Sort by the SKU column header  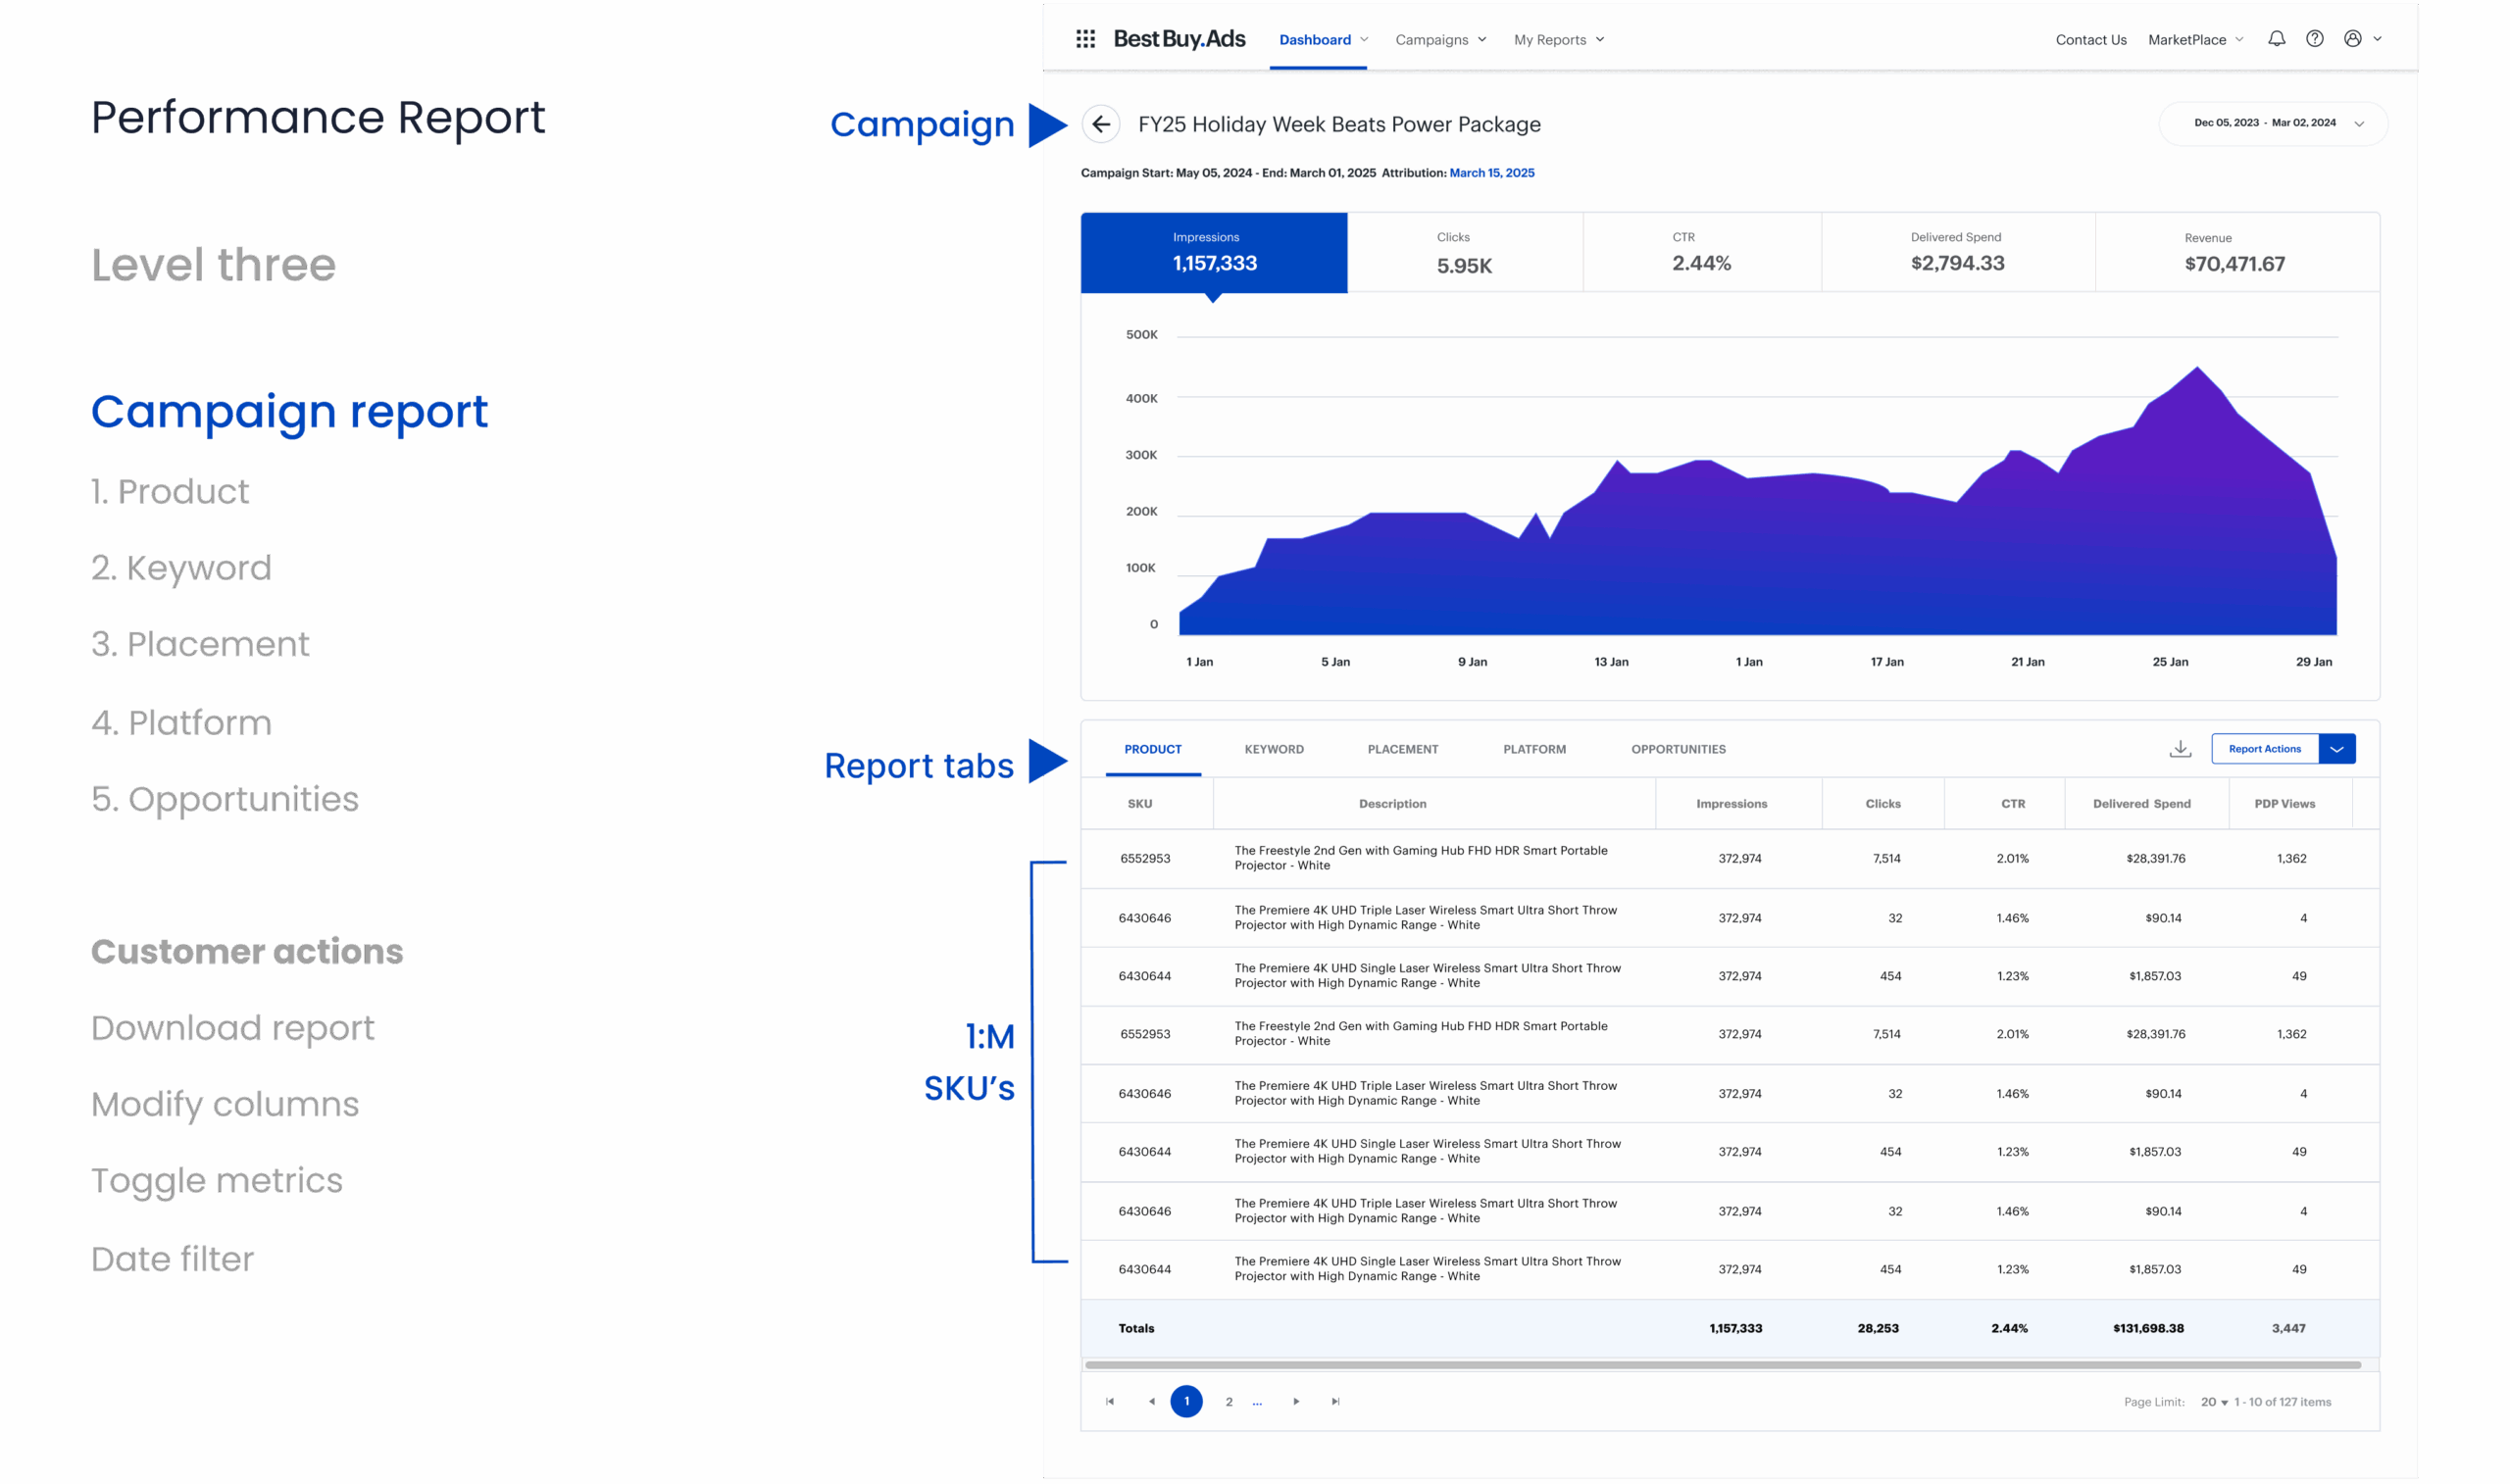pos(1139,804)
